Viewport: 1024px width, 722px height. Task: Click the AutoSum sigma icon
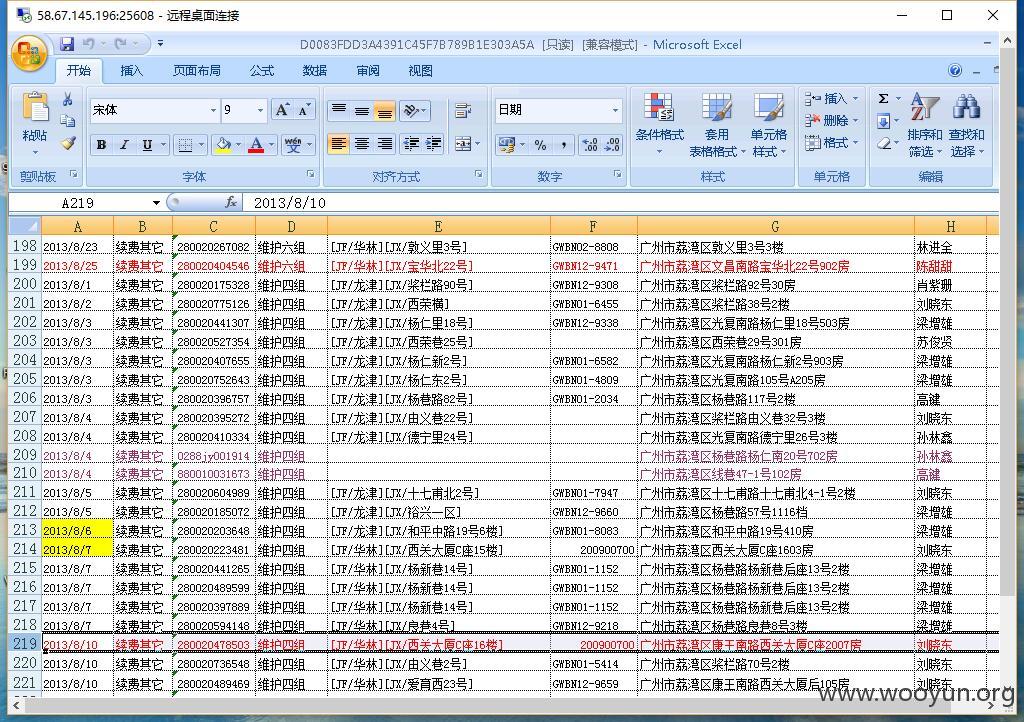coord(883,99)
